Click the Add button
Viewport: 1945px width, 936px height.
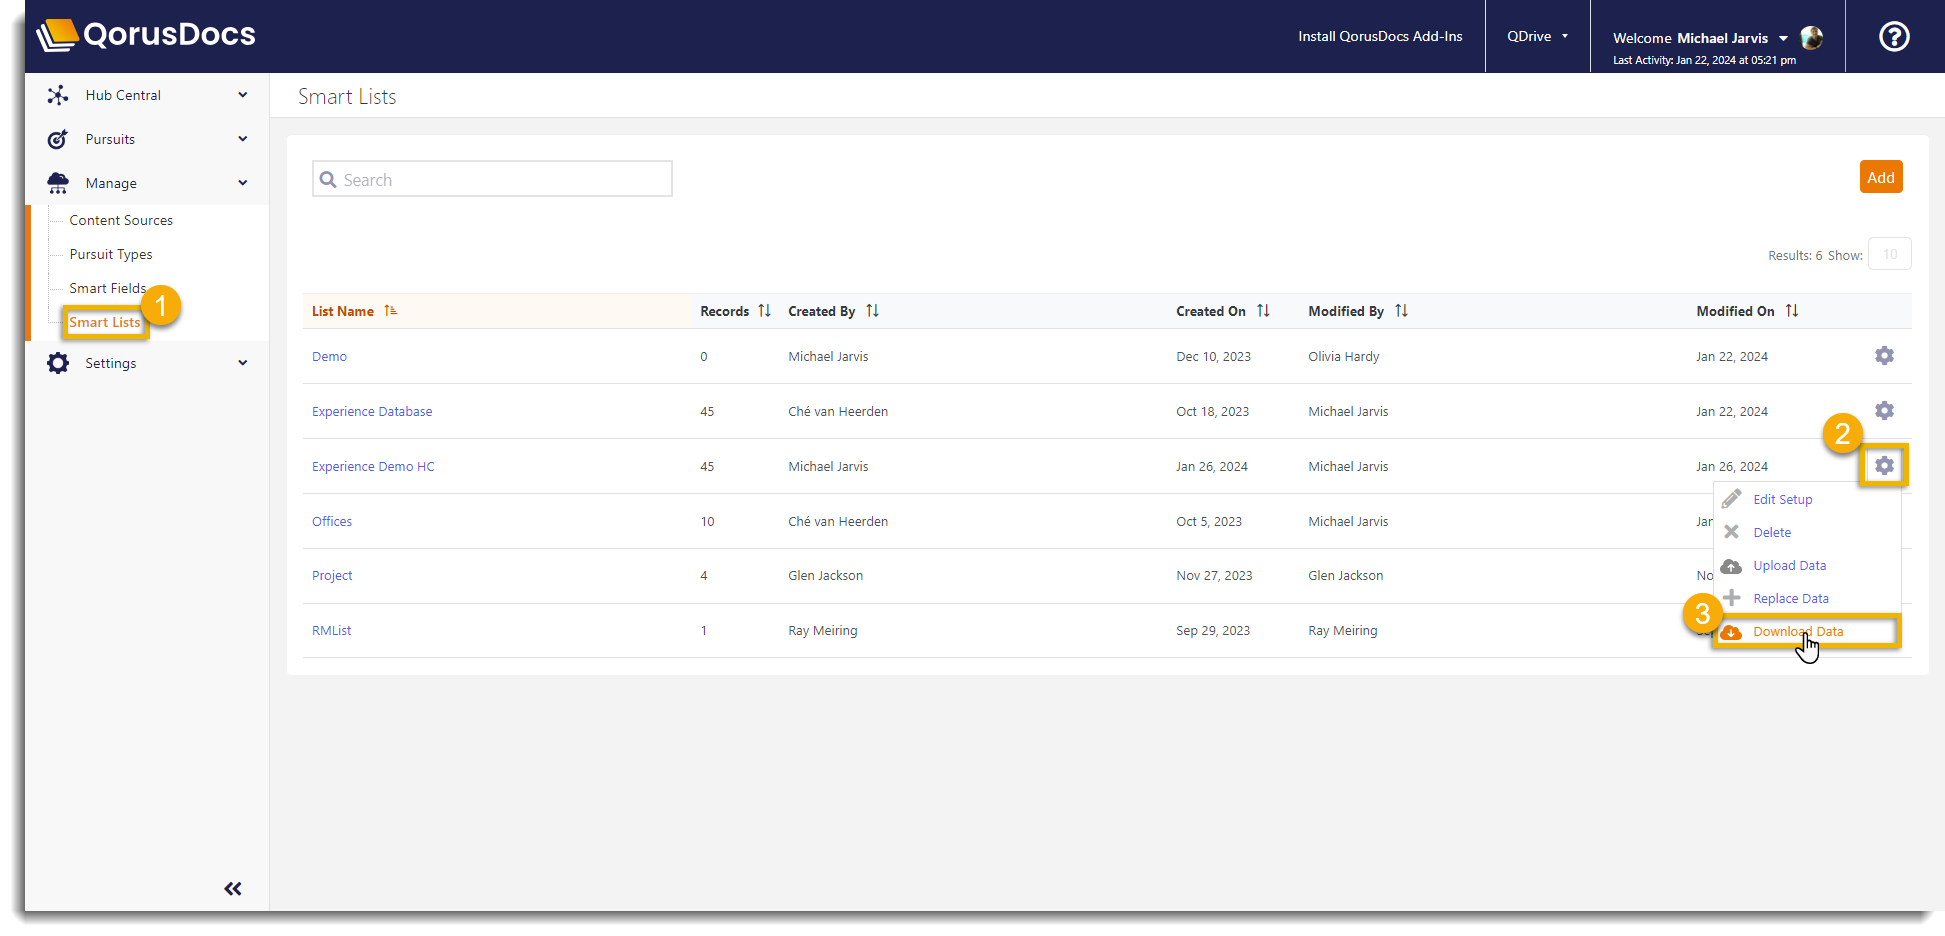[1881, 176]
